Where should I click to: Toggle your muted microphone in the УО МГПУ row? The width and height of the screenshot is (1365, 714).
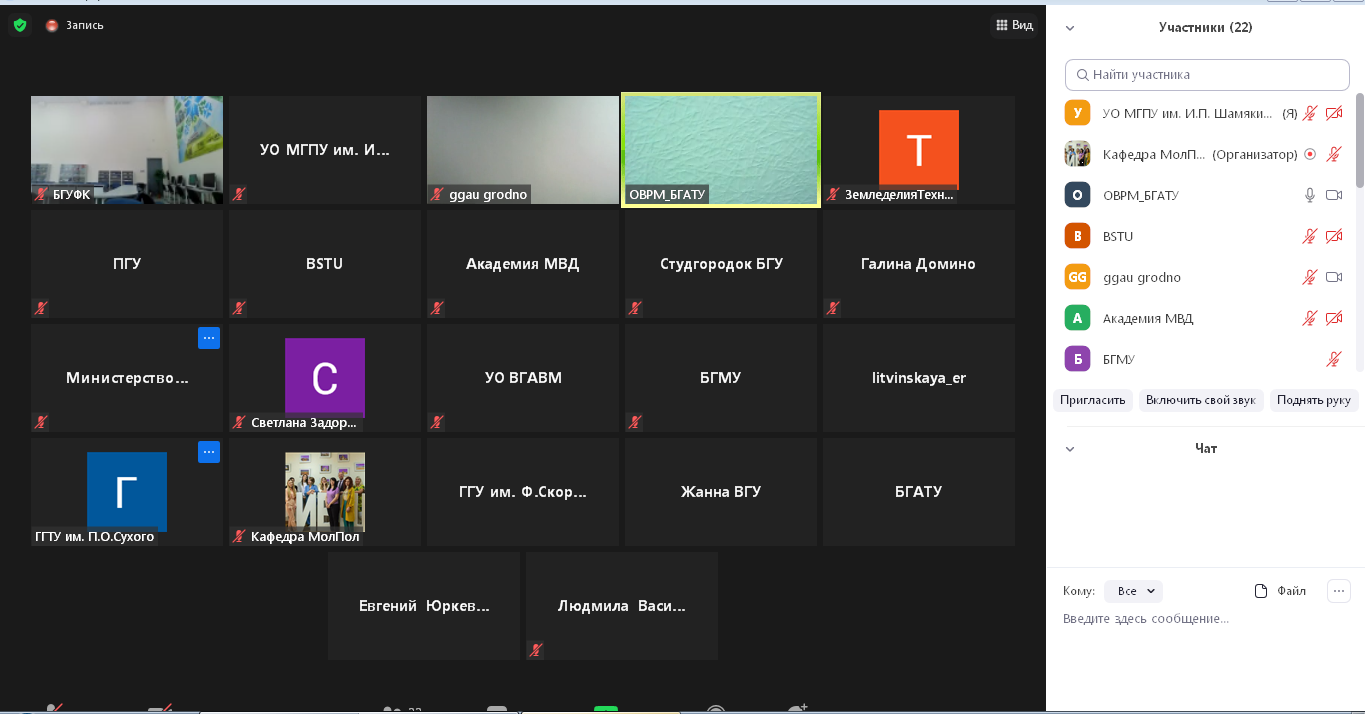coord(1309,113)
